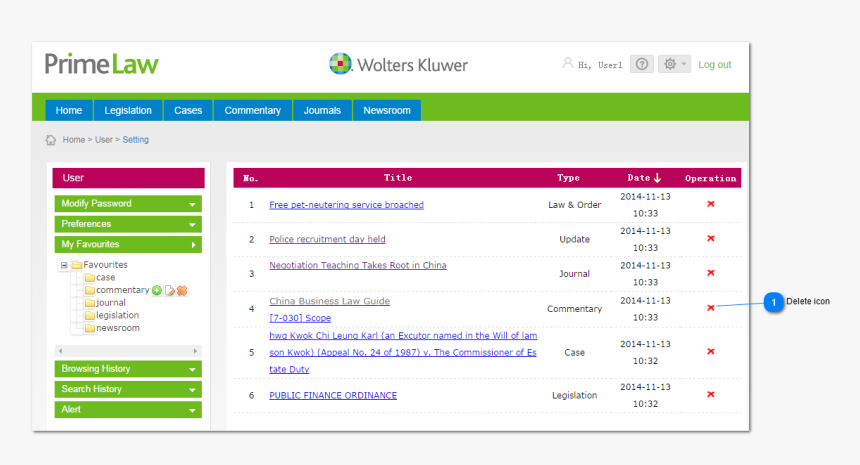Open the Commentary tab
Viewport: 860px width, 465px height.
pyautogui.click(x=252, y=110)
